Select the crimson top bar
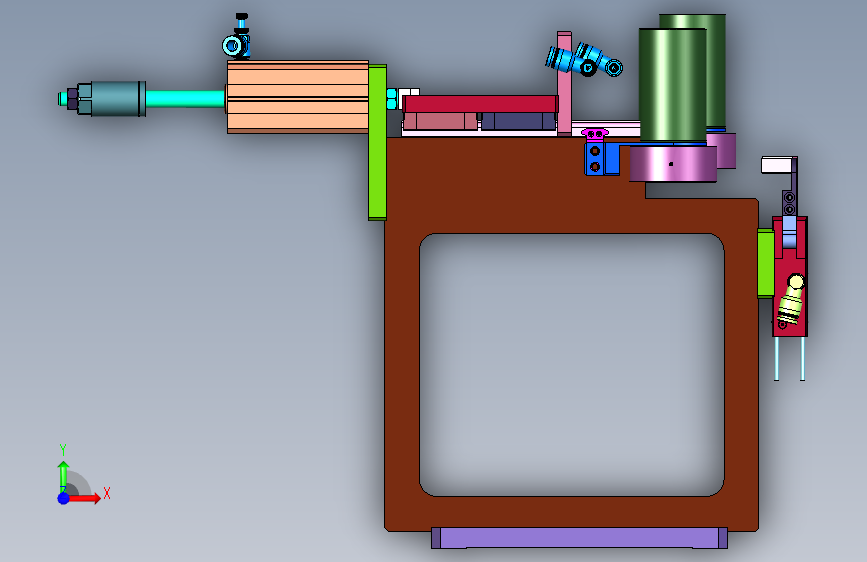 pyautogui.click(x=480, y=104)
